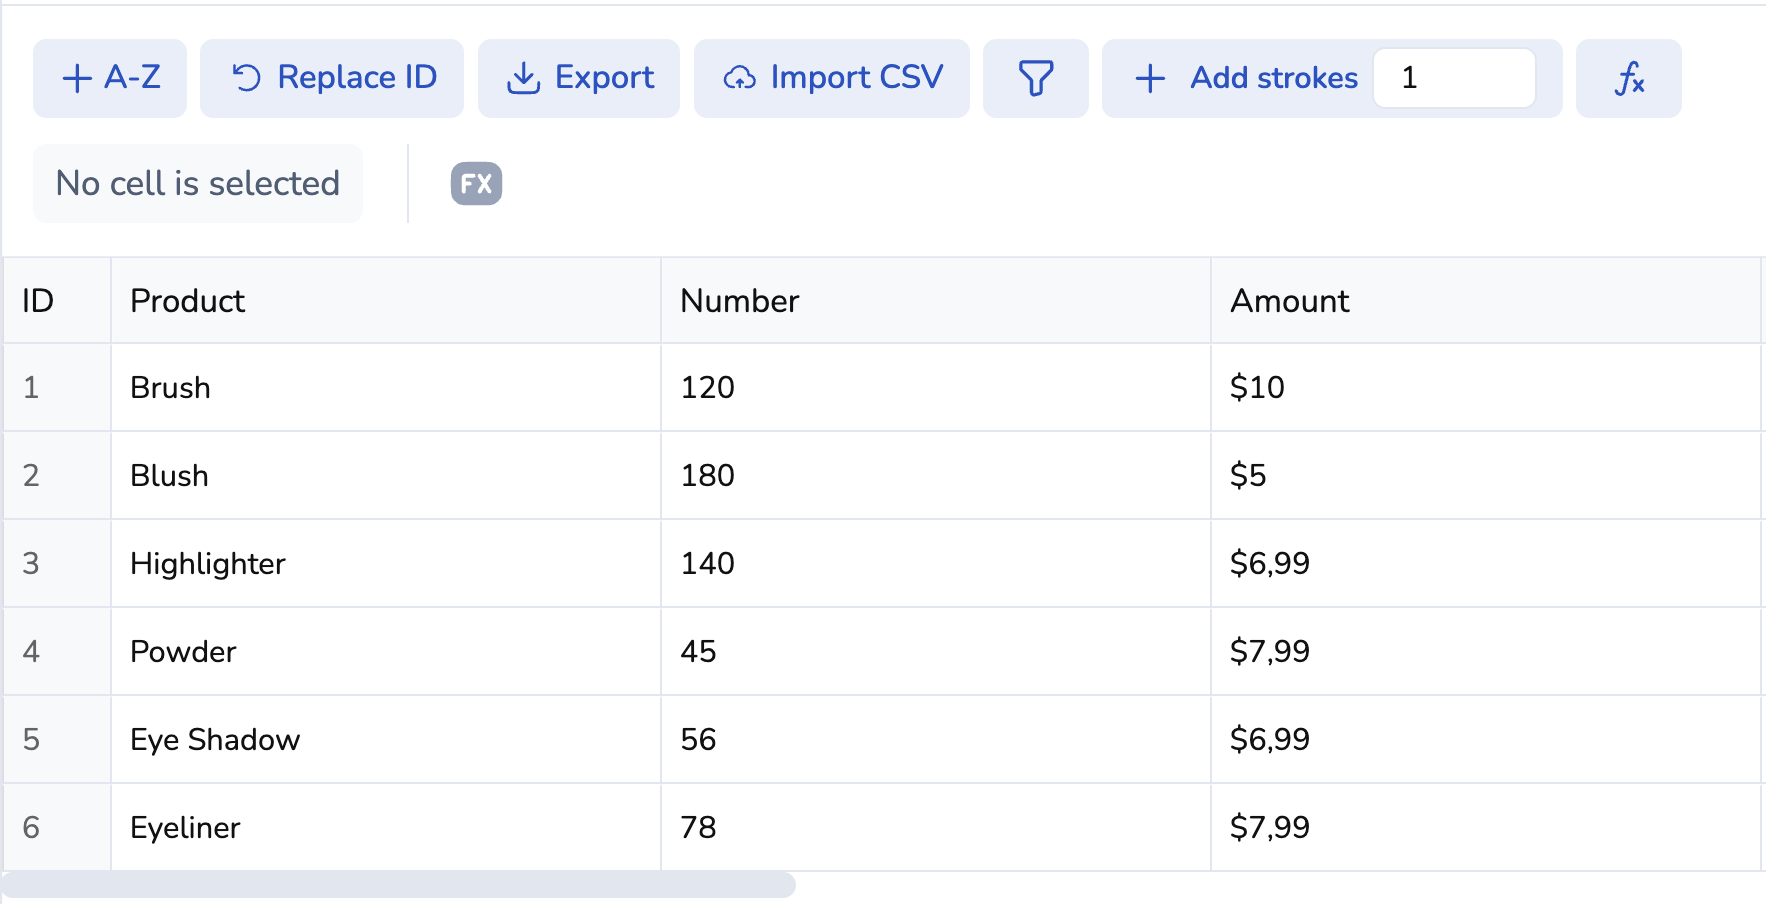
Task: Select the Eye Shadow number cell 56
Action: click(935, 740)
